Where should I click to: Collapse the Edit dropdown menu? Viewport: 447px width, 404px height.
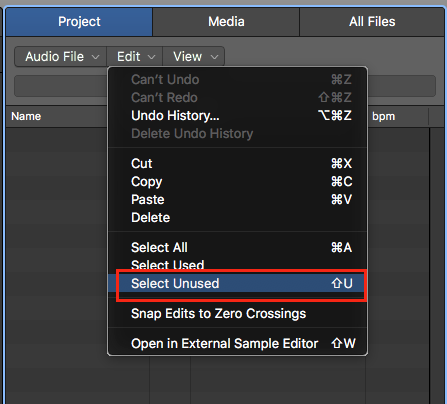coord(135,57)
